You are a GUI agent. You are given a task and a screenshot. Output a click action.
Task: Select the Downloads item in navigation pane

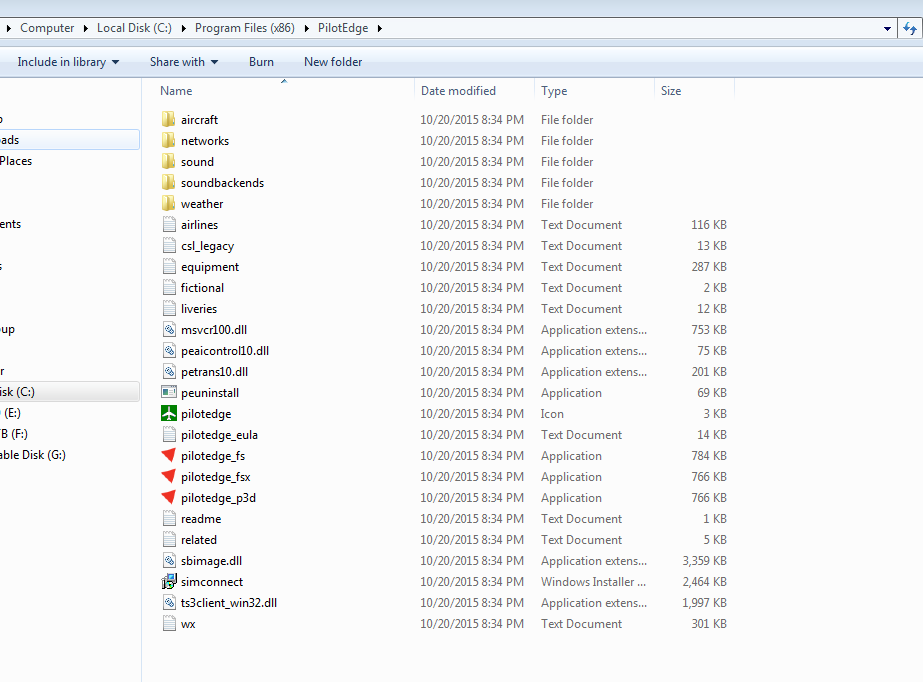point(69,140)
